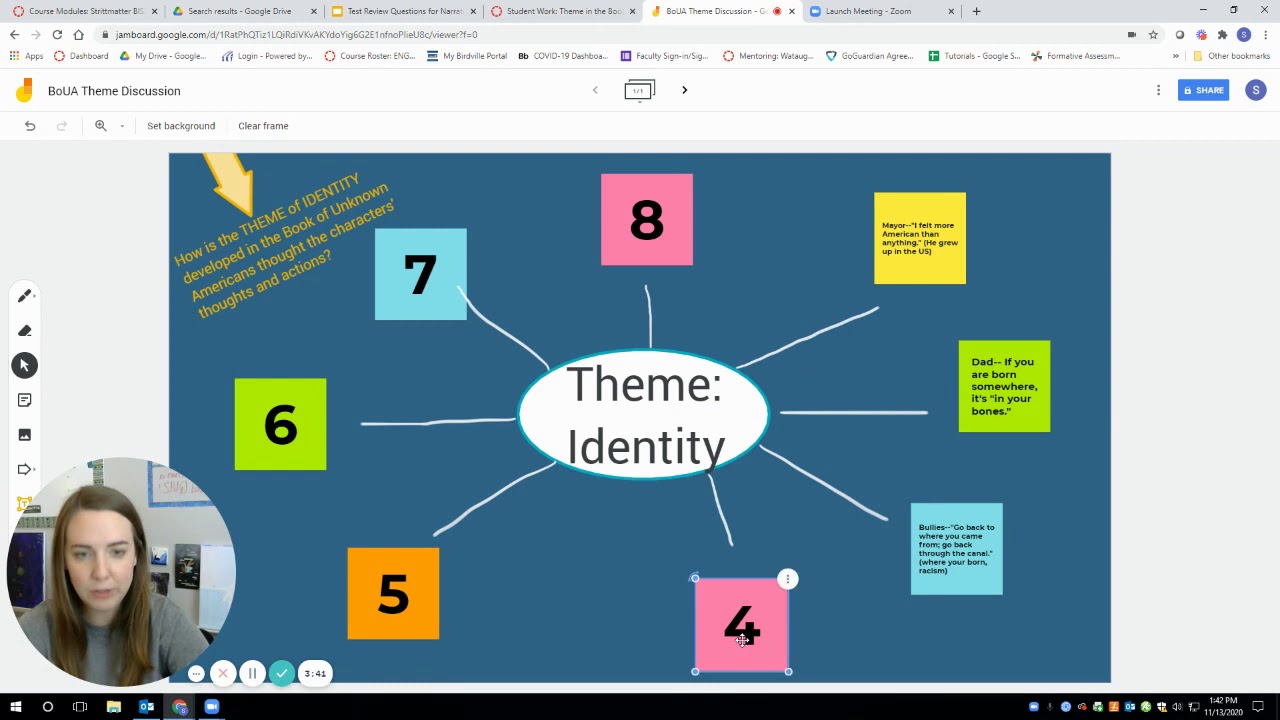This screenshot has width=1280, height=720.
Task: Open the Add image tool
Action: (25, 435)
